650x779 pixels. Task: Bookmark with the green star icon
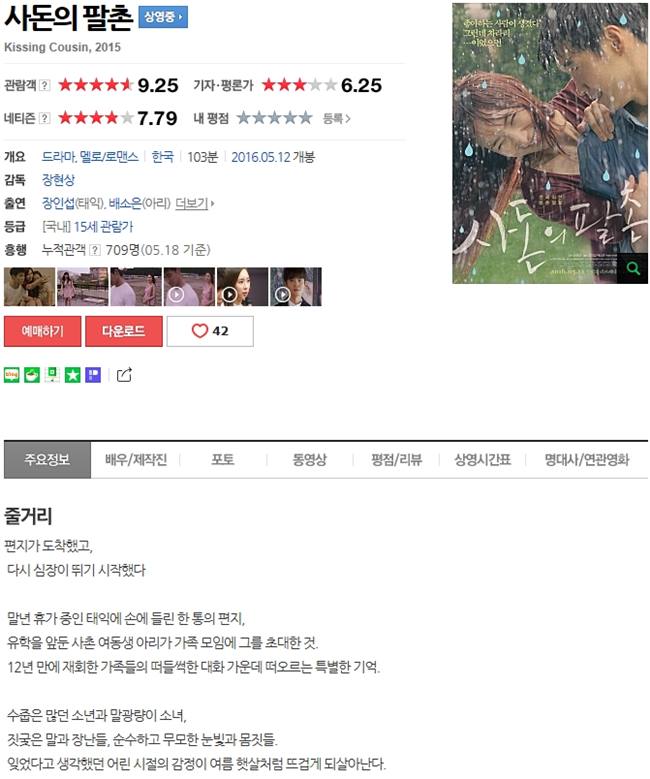pos(73,375)
